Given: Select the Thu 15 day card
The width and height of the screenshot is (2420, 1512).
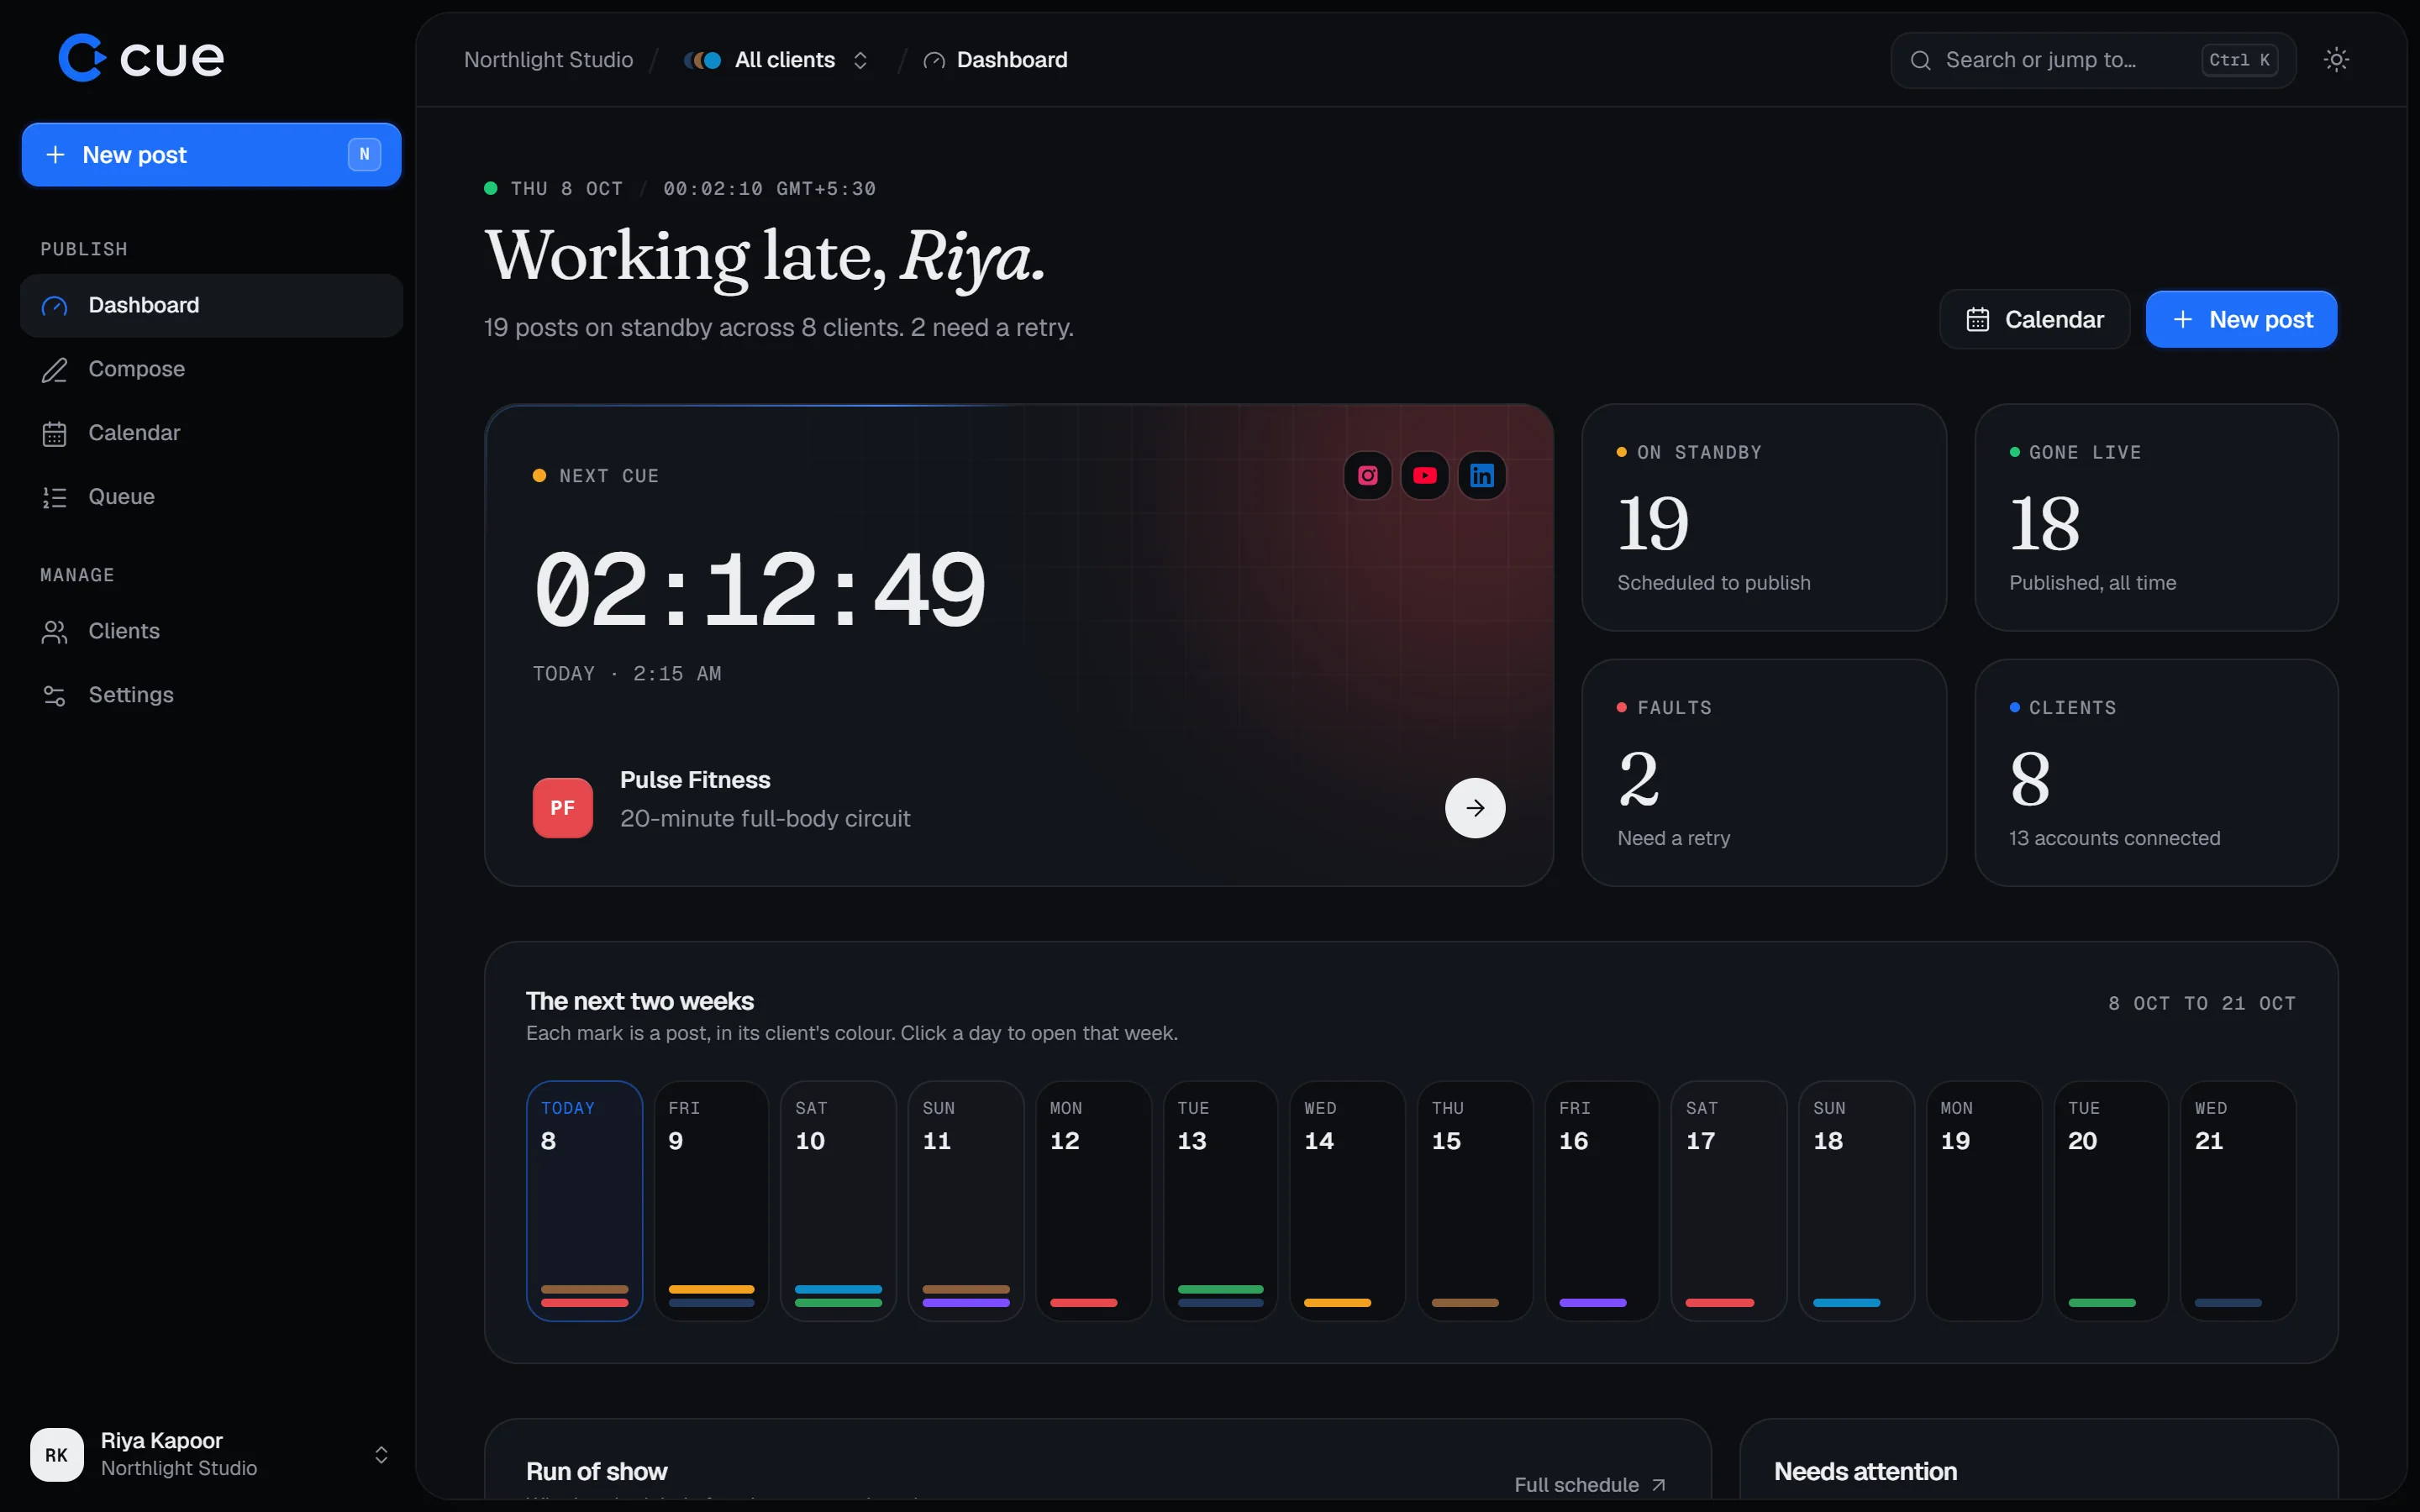Looking at the screenshot, I should tap(1475, 1200).
